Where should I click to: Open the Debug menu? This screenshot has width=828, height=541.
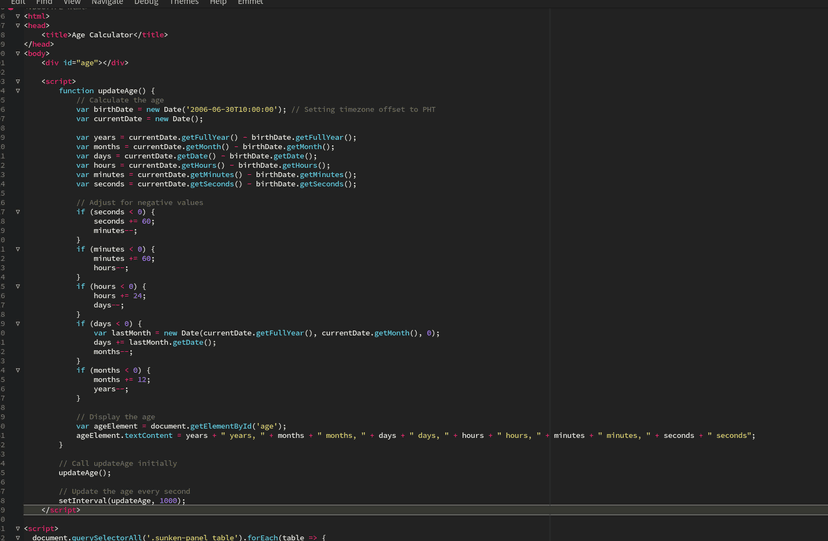[x=146, y=3]
